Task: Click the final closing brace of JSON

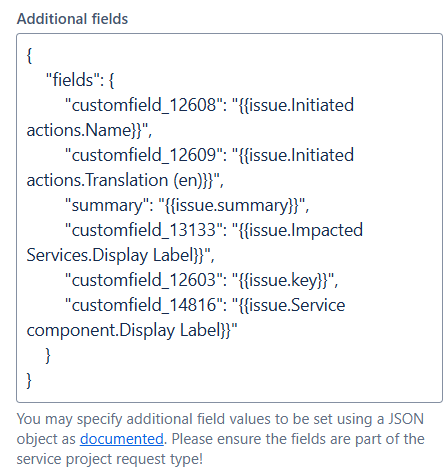Action: [x=29, y=380]
